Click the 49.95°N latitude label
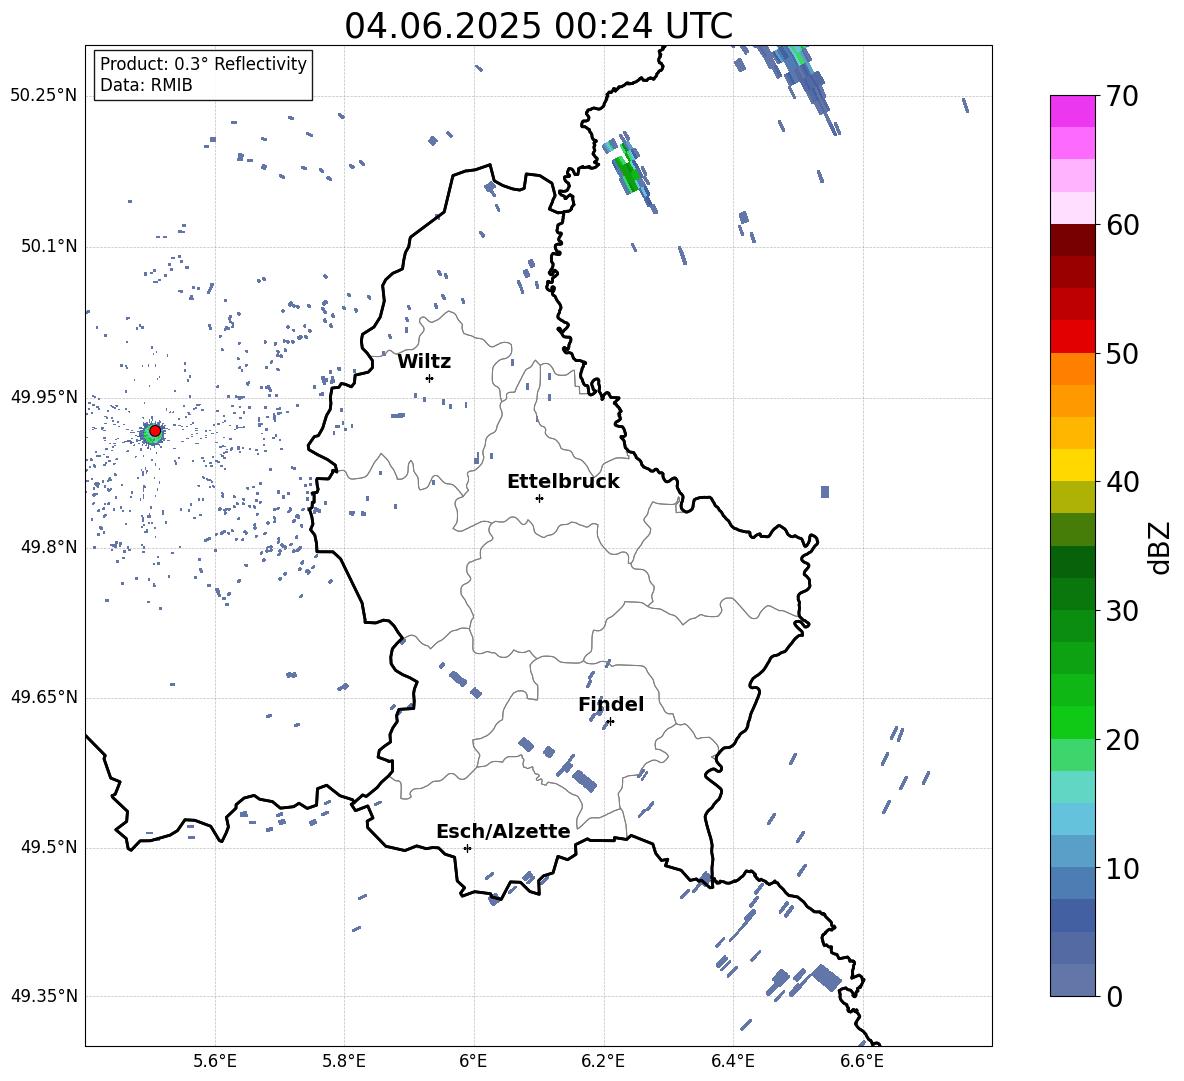Viewport: 1184px width, 1081px height. click(44, 397)
